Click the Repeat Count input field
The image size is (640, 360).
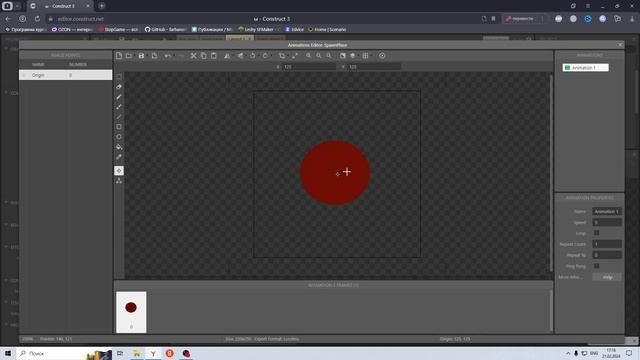[x=607, y=244]
